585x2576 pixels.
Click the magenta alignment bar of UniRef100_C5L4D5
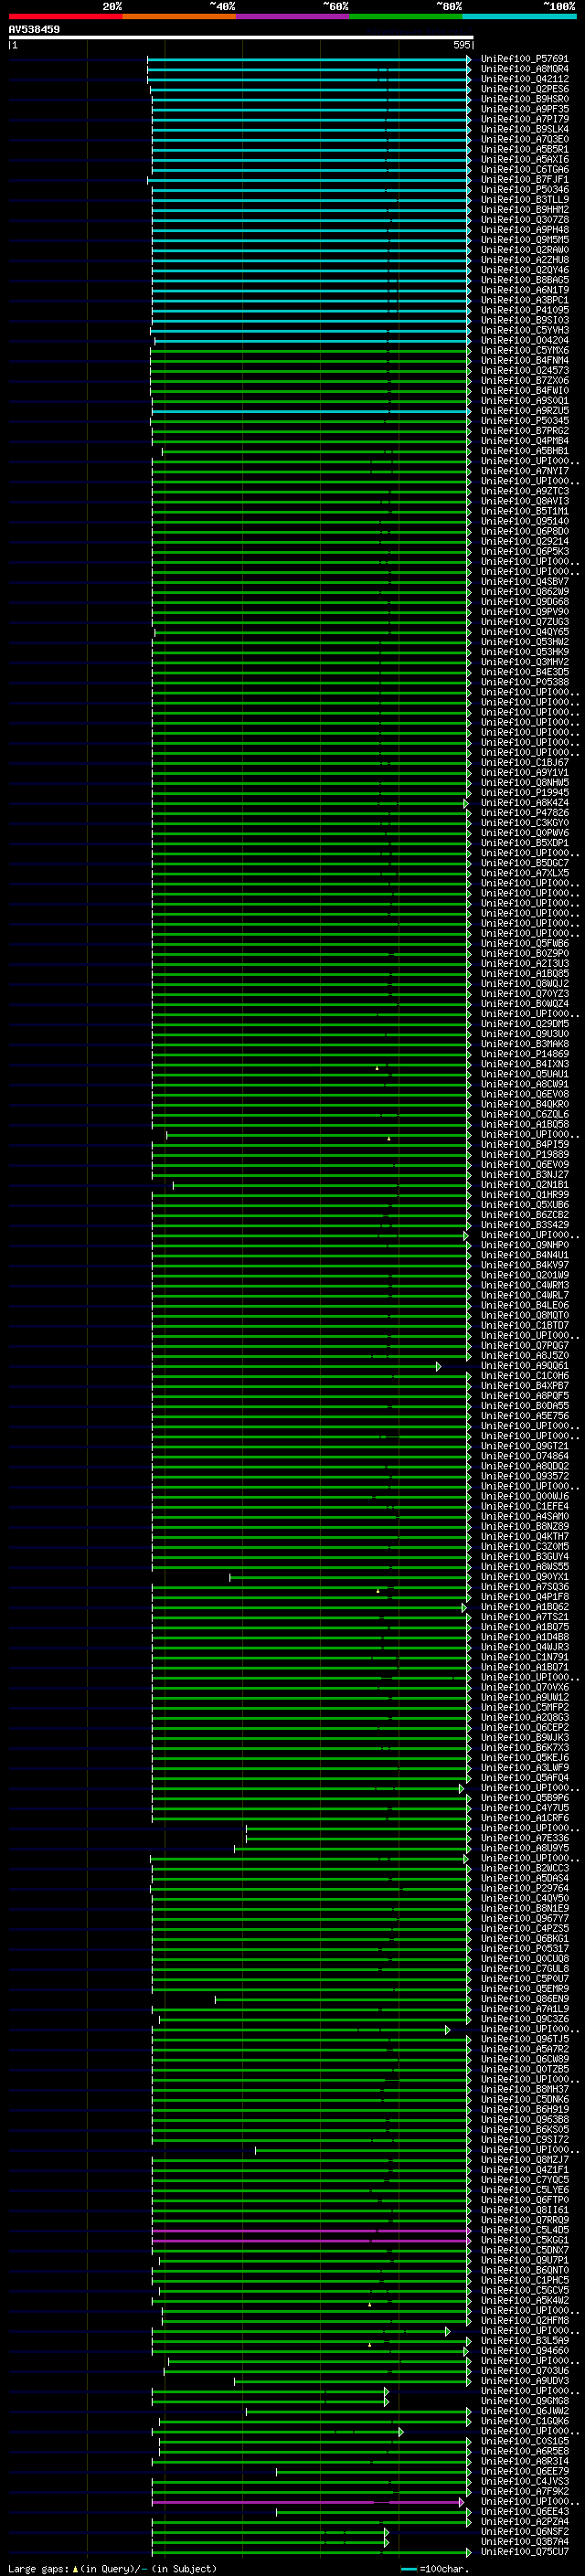[x=311, y=2231]
